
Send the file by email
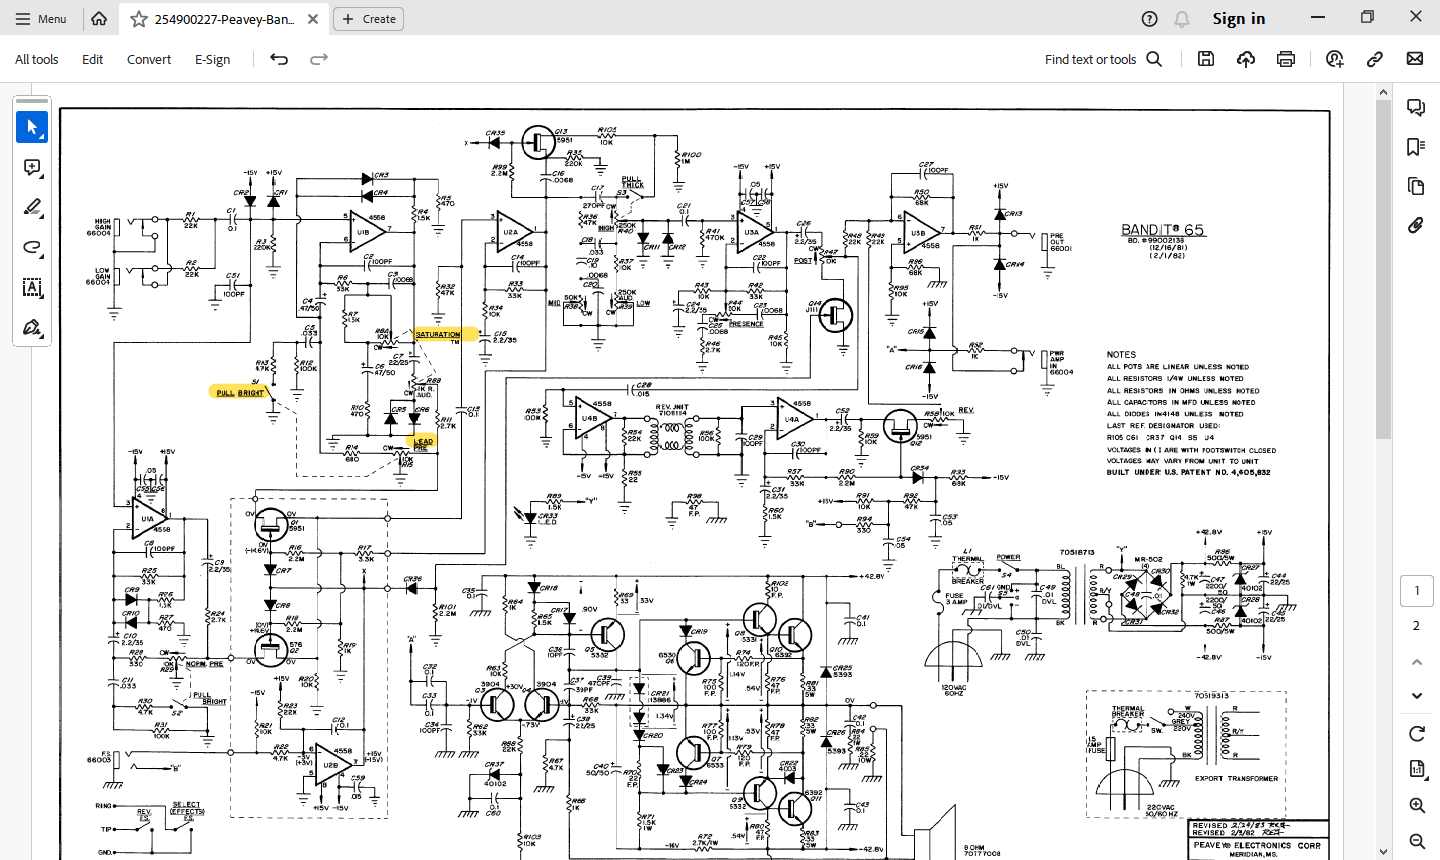(x=1415, y=59)
